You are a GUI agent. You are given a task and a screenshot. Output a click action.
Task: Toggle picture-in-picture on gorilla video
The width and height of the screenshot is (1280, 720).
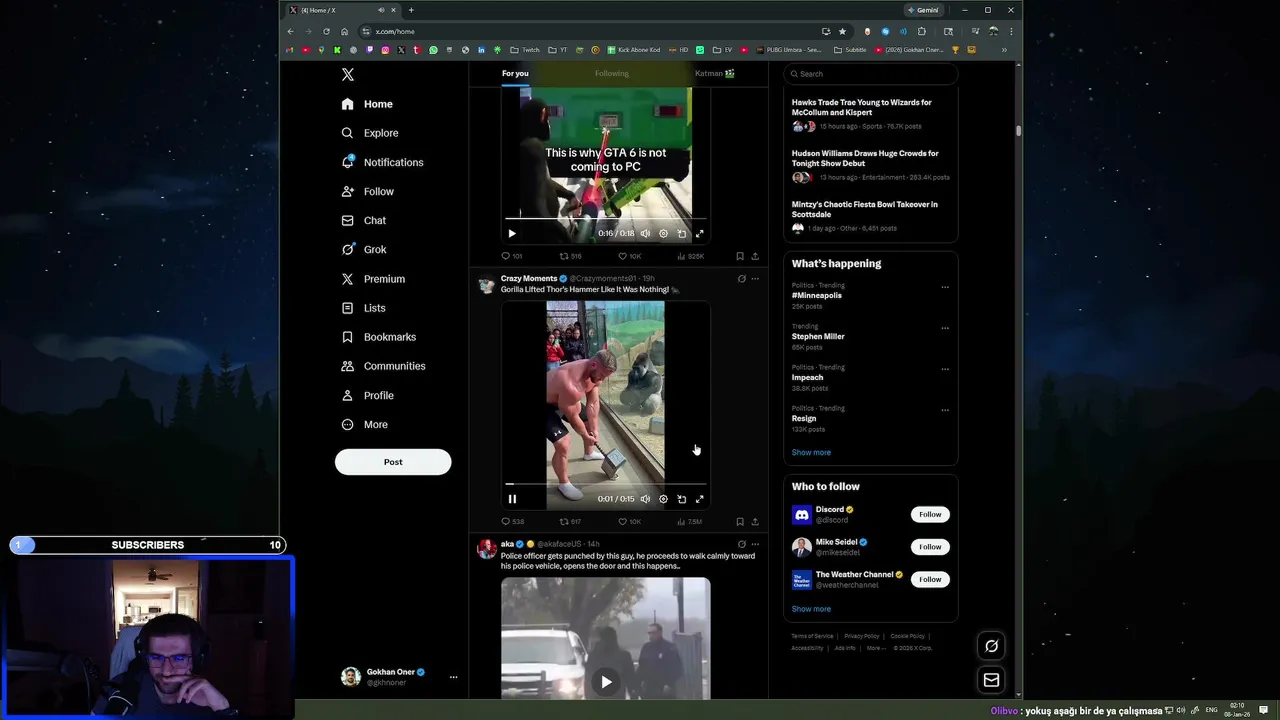682,499
